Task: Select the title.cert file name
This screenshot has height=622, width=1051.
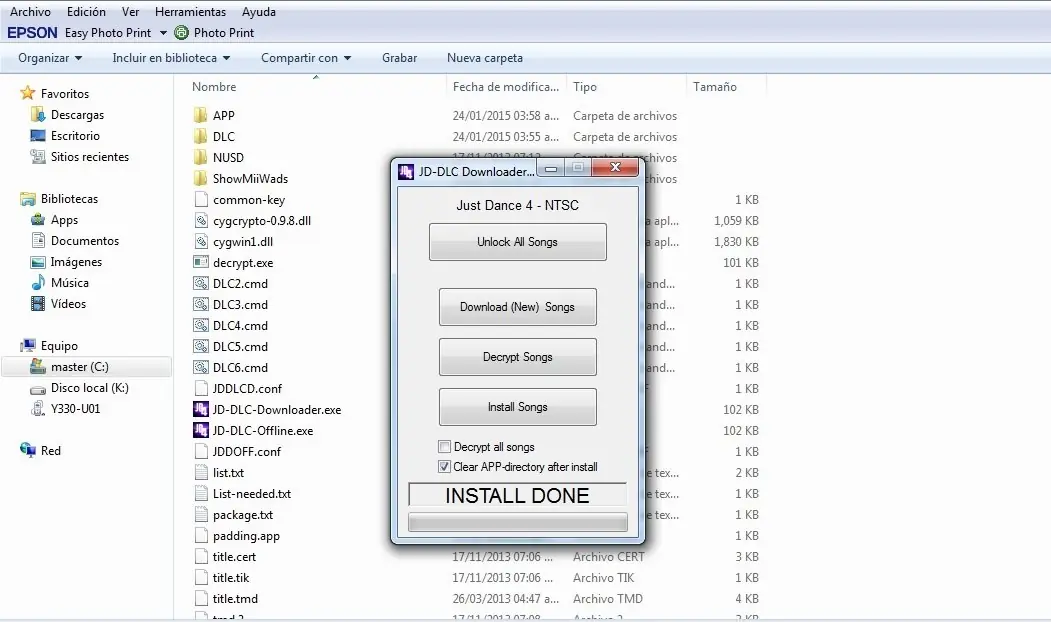Action: (235, 556)
